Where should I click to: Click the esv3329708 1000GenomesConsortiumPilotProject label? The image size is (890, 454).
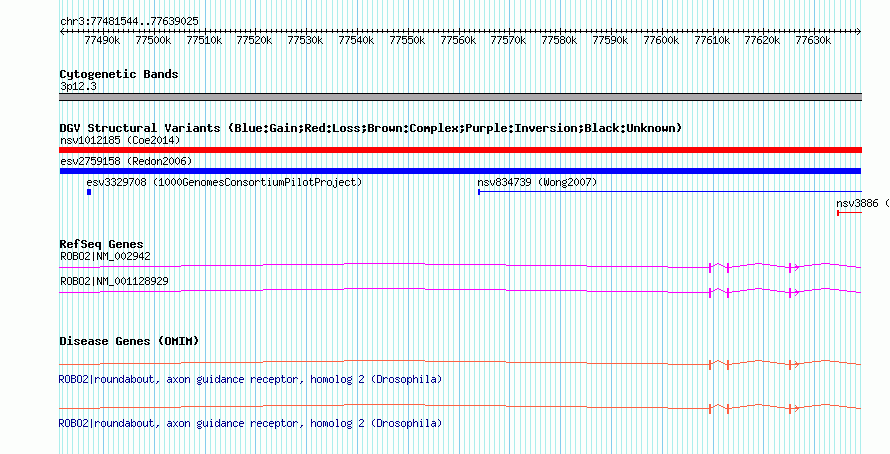point(224,183)
